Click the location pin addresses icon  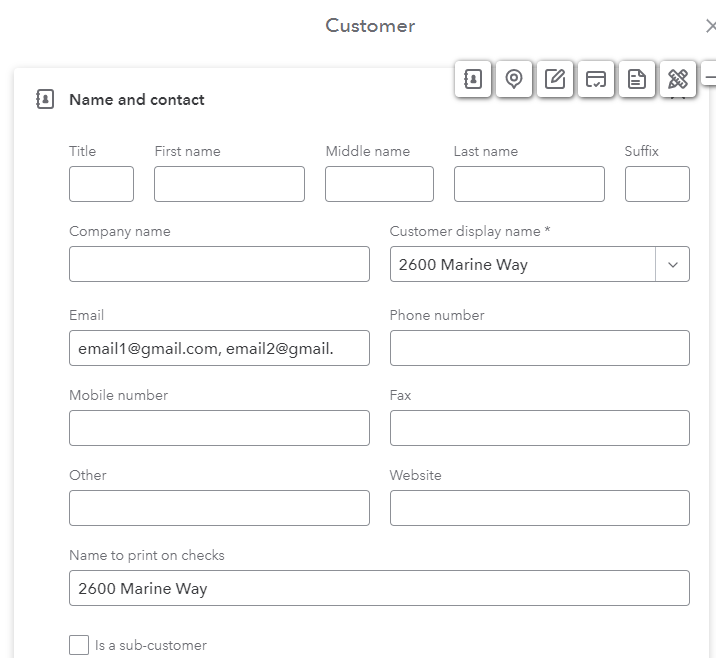[514, 79]
